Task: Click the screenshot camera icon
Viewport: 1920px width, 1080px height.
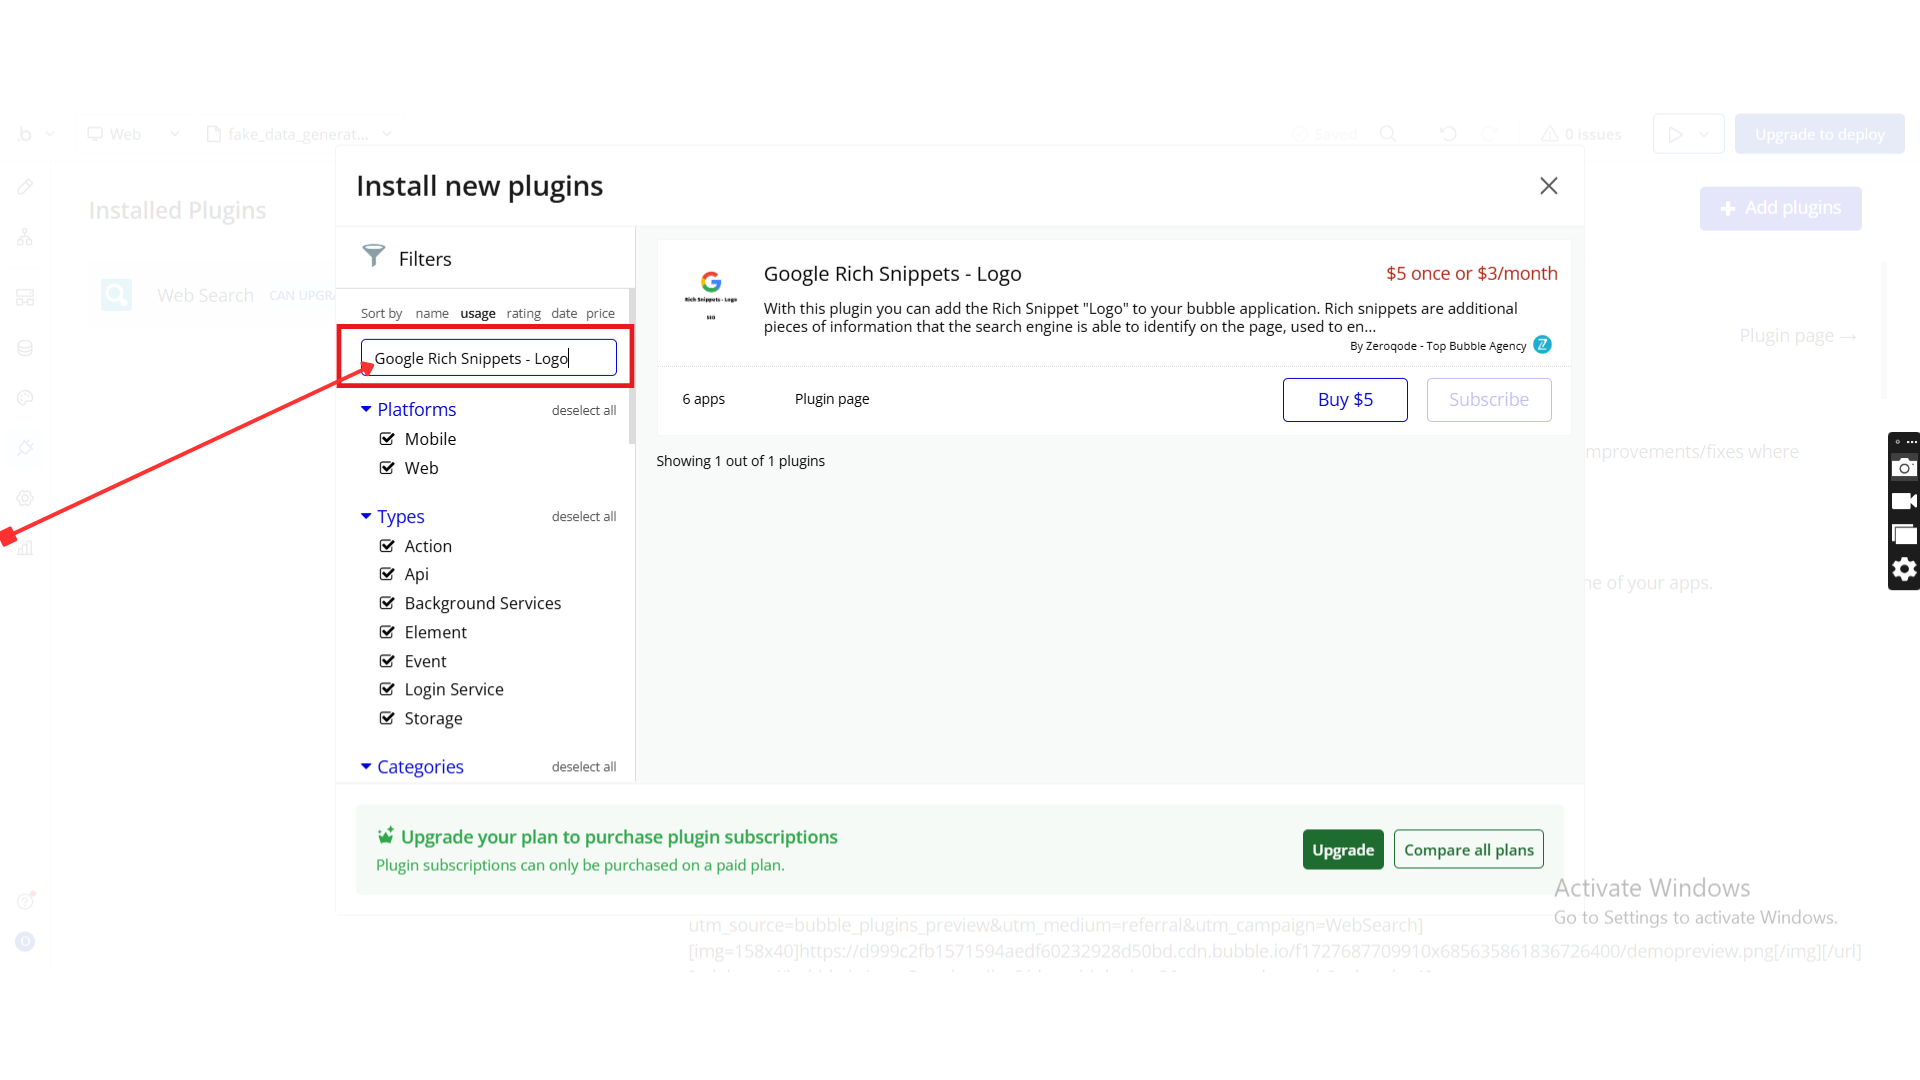Action: coord(1904,467)
